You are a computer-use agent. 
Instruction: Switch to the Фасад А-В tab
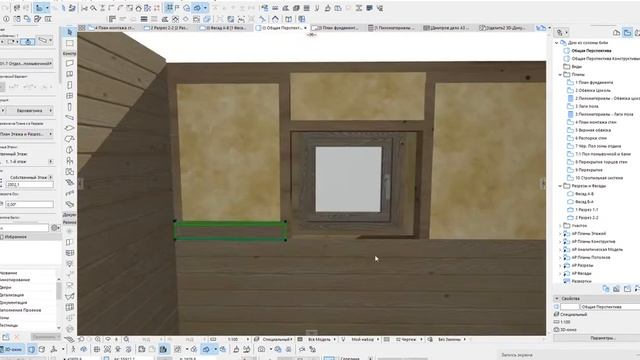pyautogui.click(x=224, y=28)
